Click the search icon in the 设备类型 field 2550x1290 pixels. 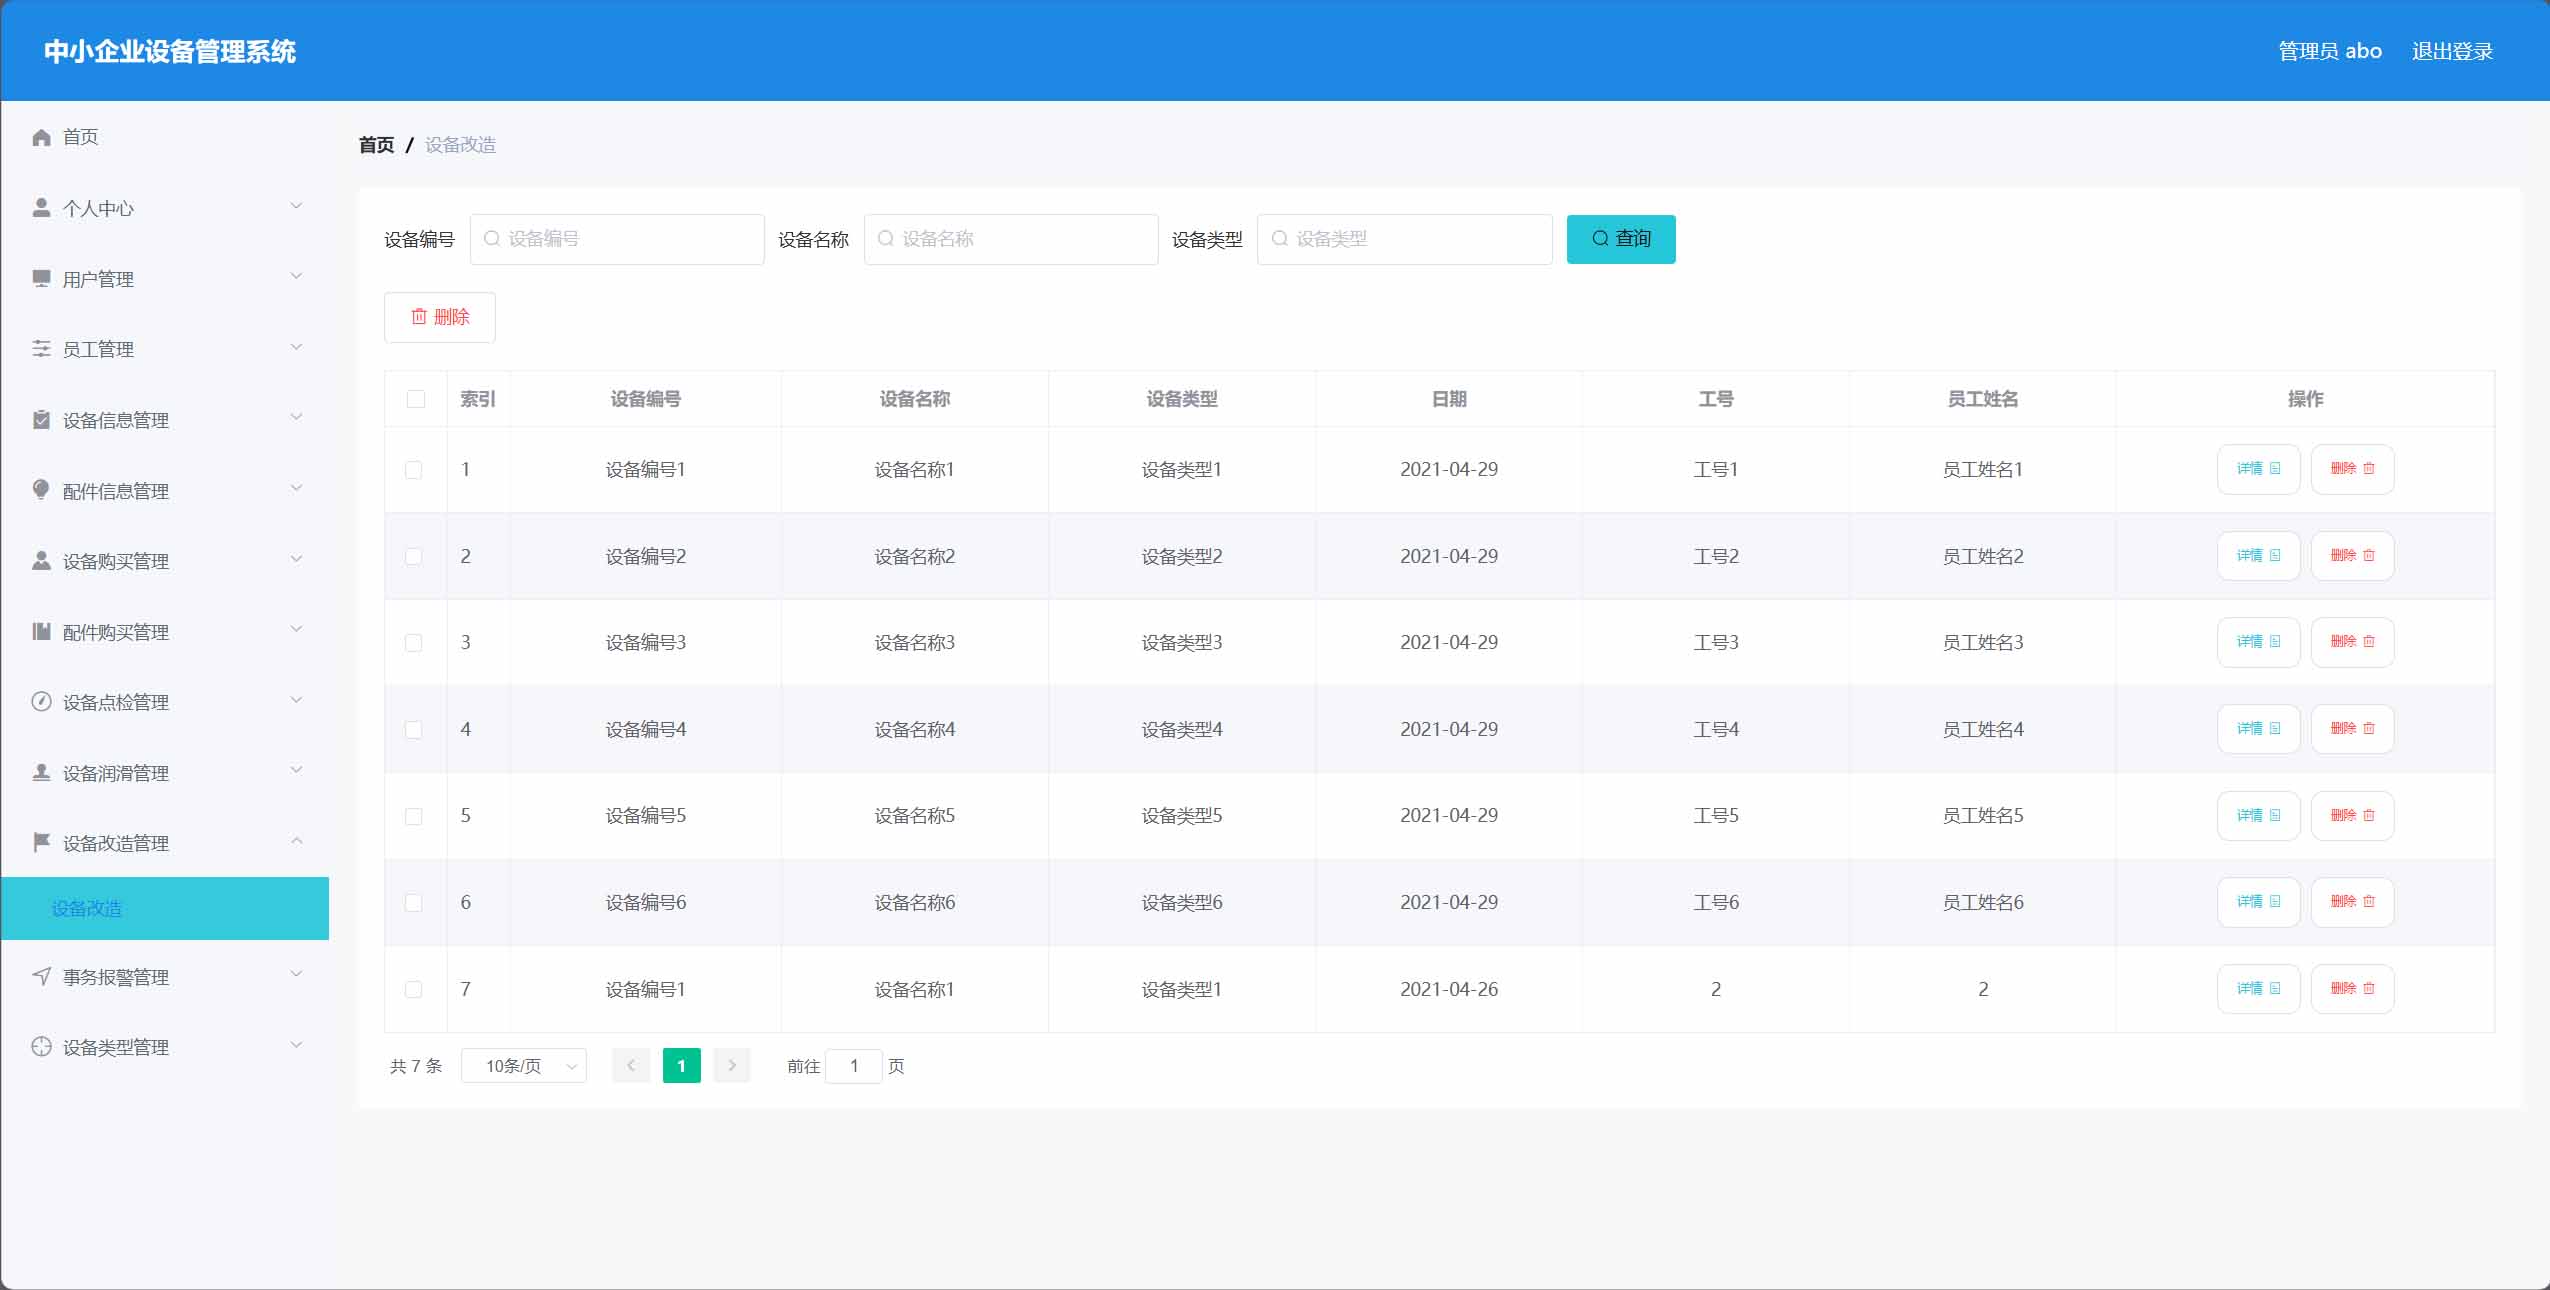click(1279, 239)
